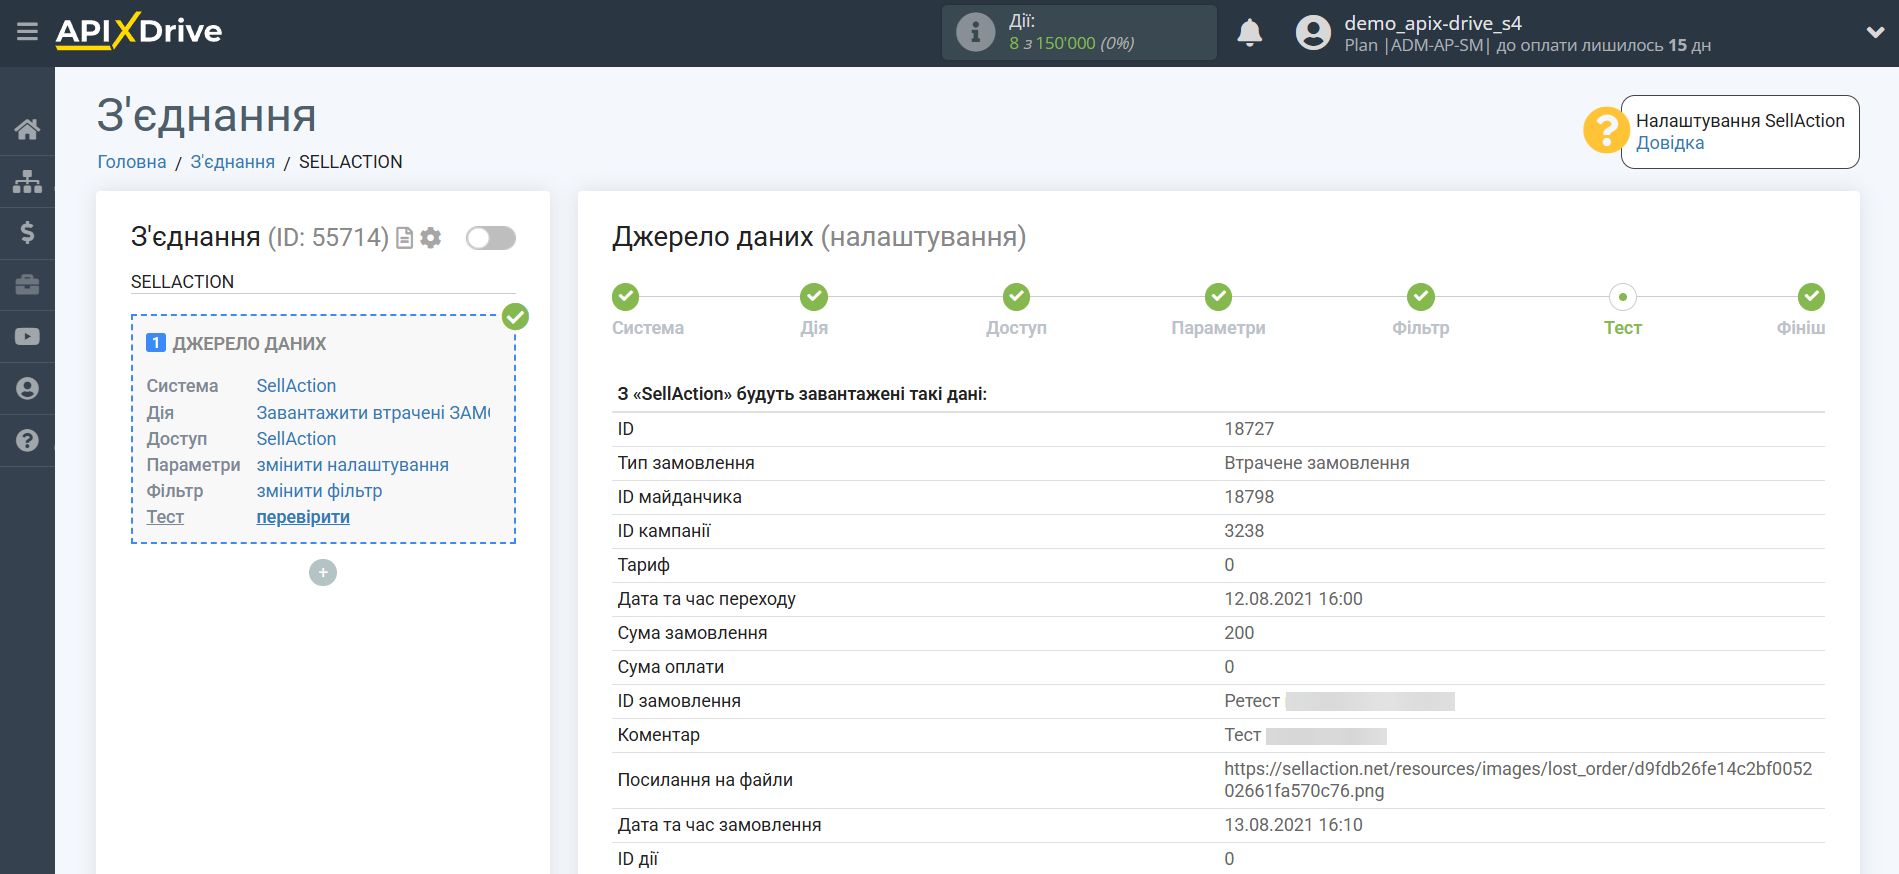Copy connection document icon
The image size is (1899, 874).
coord(404,238)
